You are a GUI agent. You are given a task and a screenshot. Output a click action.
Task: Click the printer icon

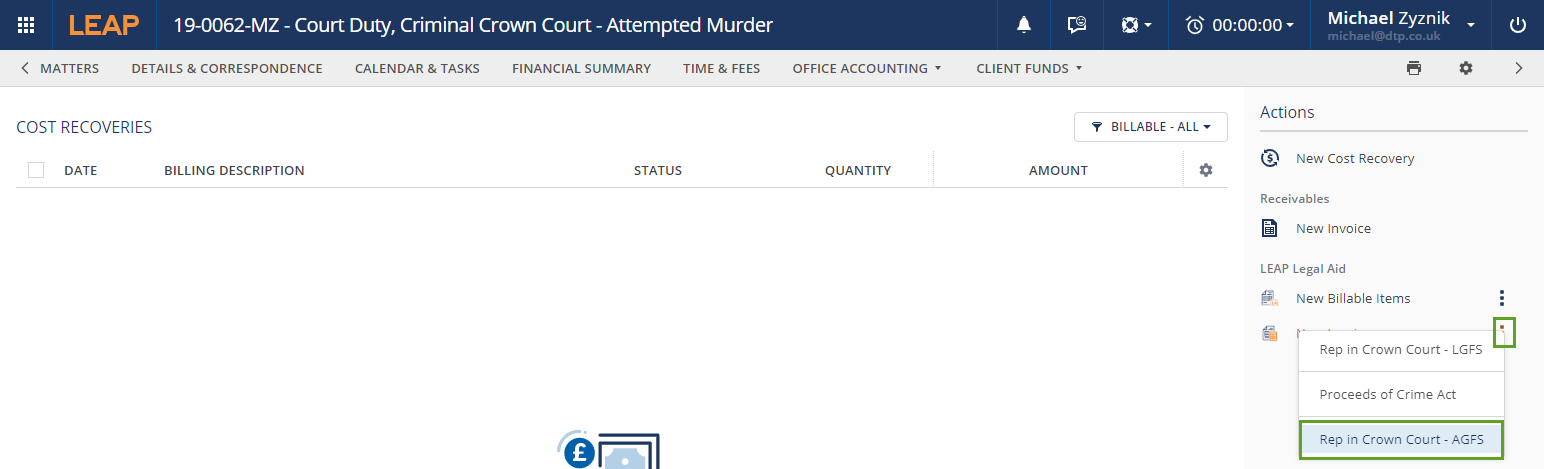[x=1413, y=68]
